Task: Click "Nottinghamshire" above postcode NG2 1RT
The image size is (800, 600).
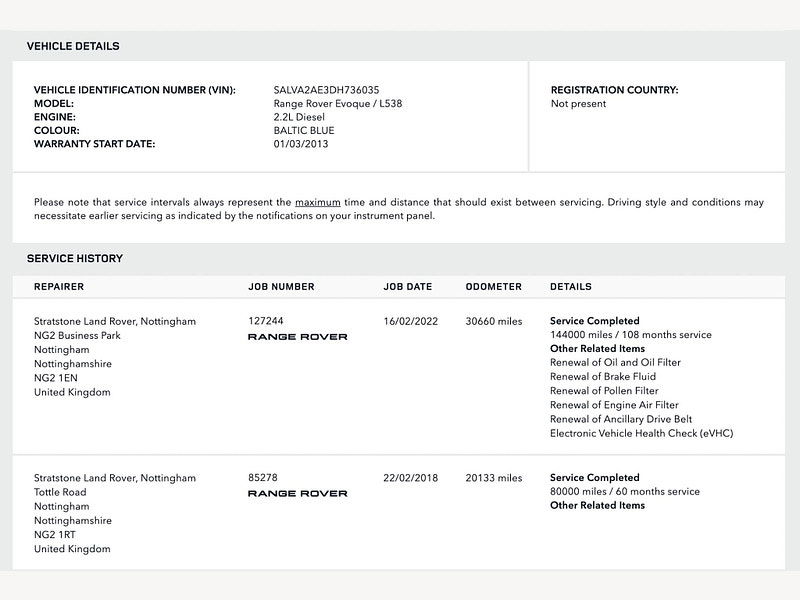Action: (x=72, y=520)
